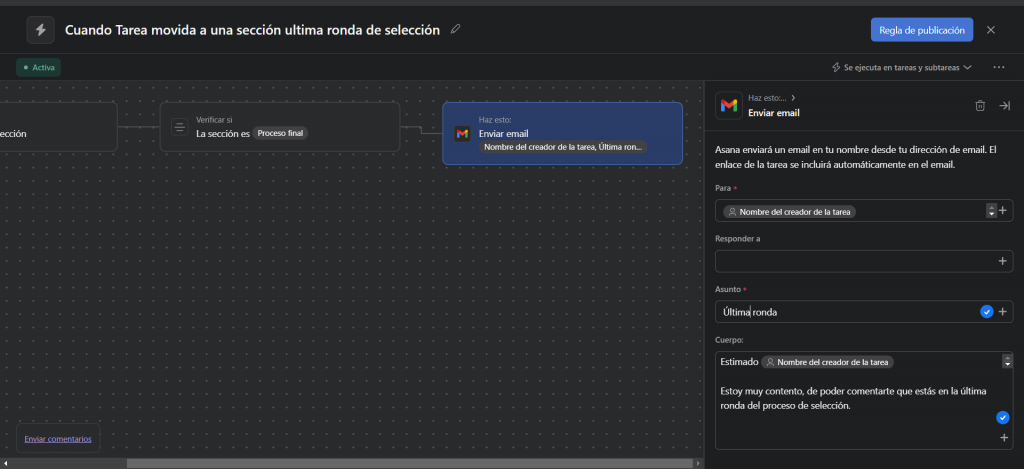1024x469 pixels.
Task: Click the pencil icon to rename the rule
Action: pyautogui.click(x=456, y=30)
